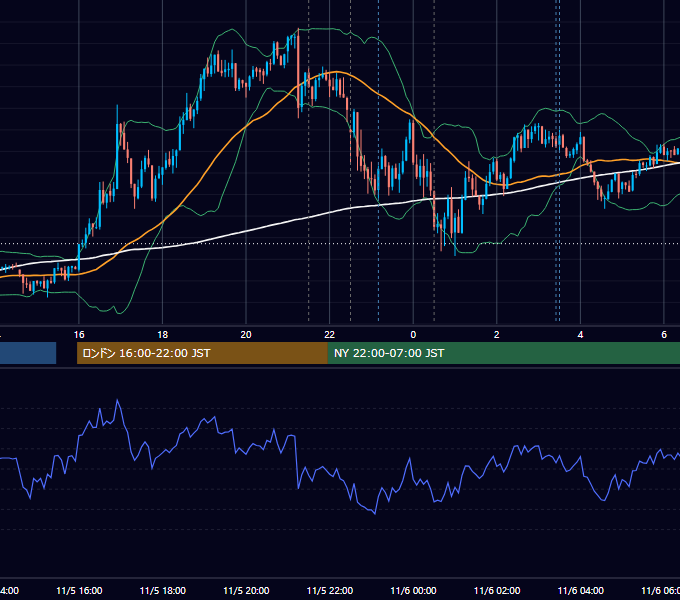Click the 11/5 22:00 date label

[330, 590]
